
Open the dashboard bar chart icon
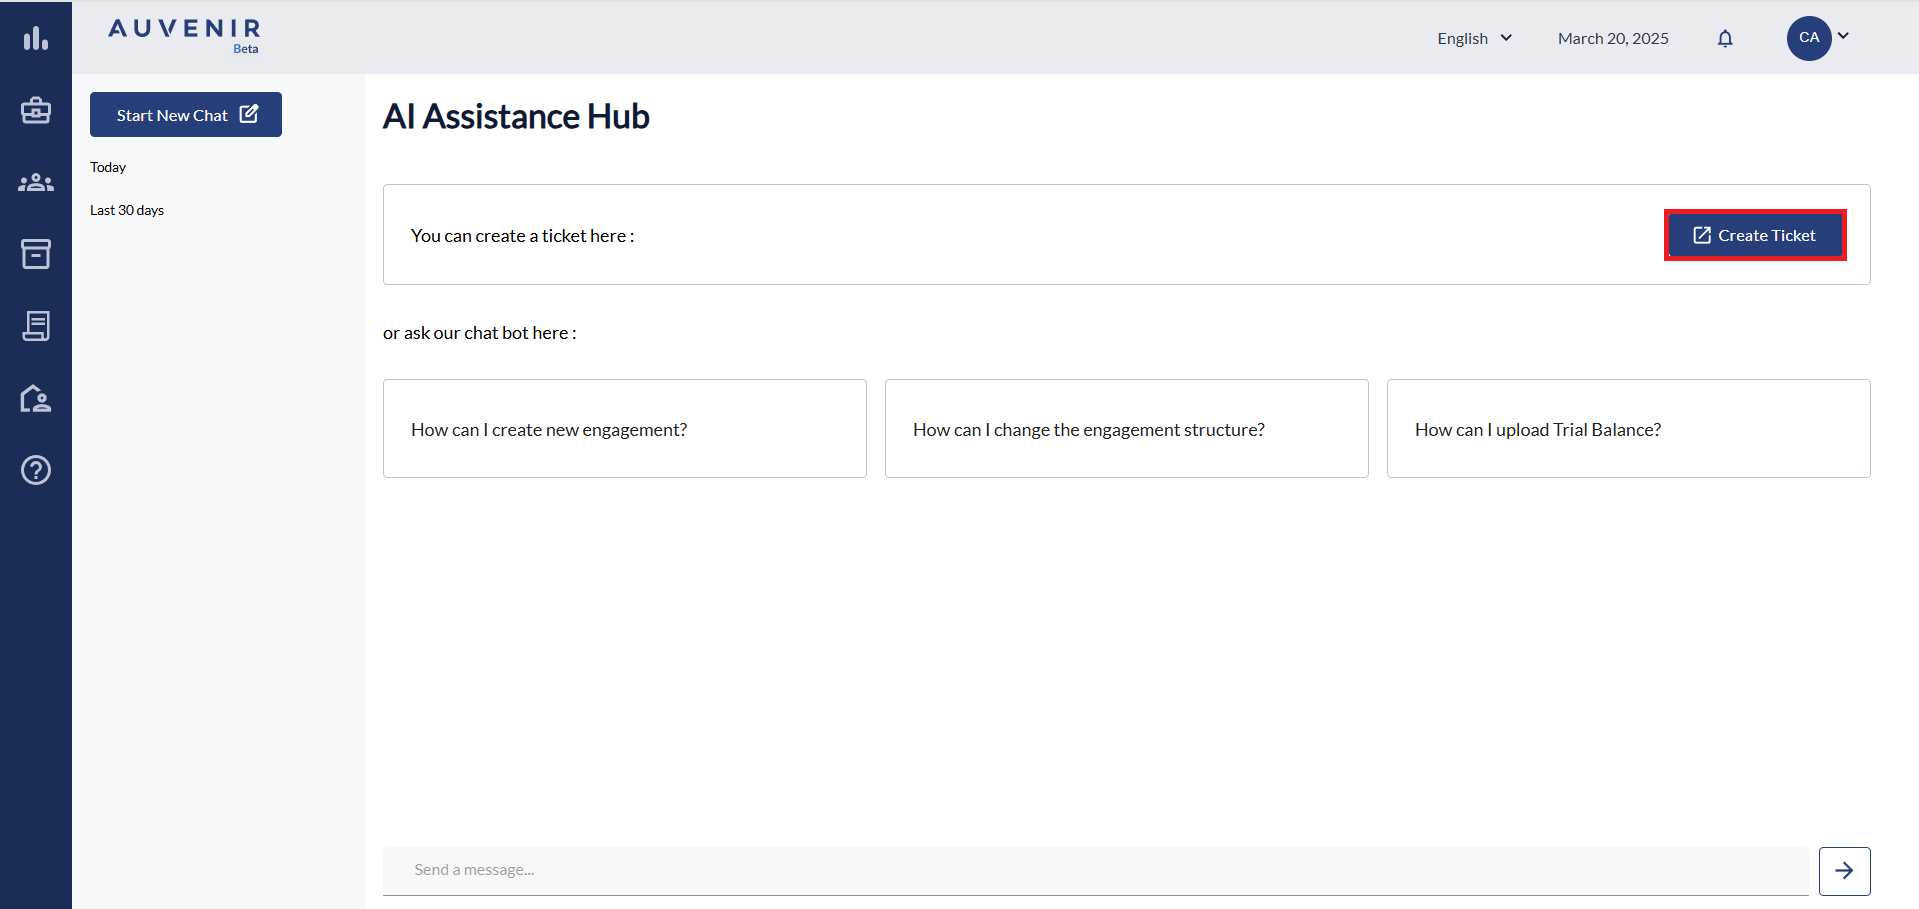click(36, 38)
